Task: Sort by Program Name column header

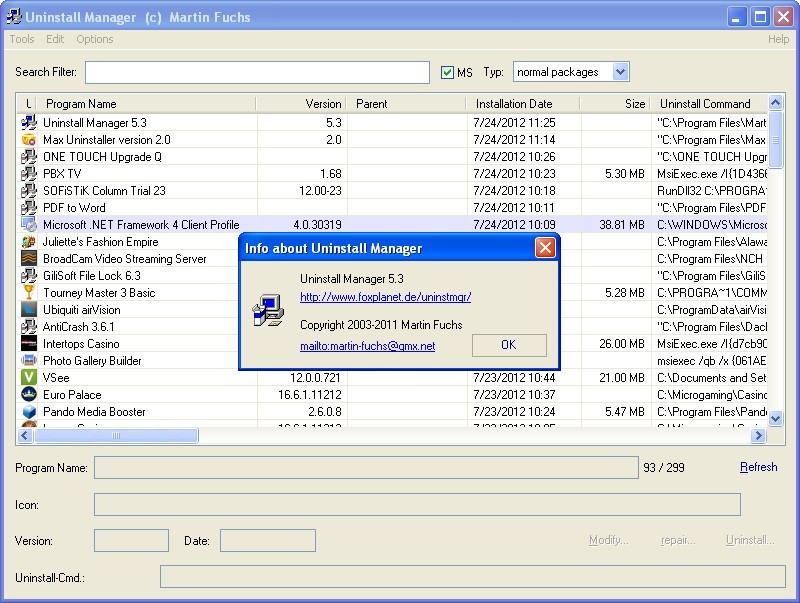Action: pyautogui.click(x=146, y=104)
